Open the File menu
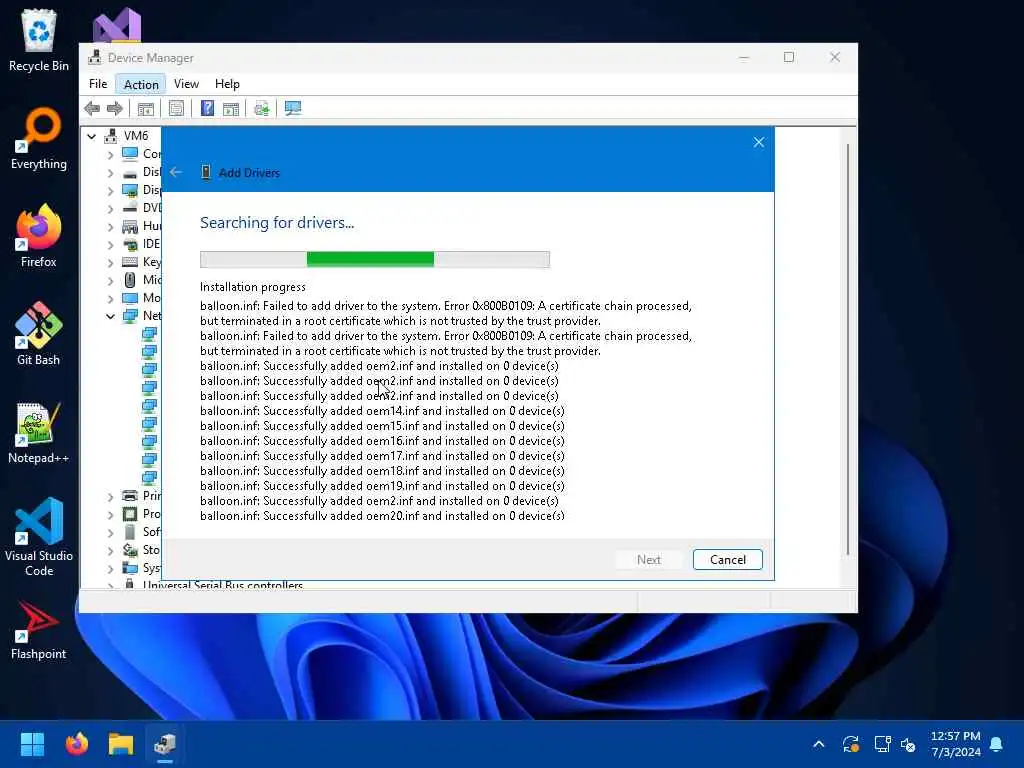This screenshot has height=768, width=1024. click(98, 84)
